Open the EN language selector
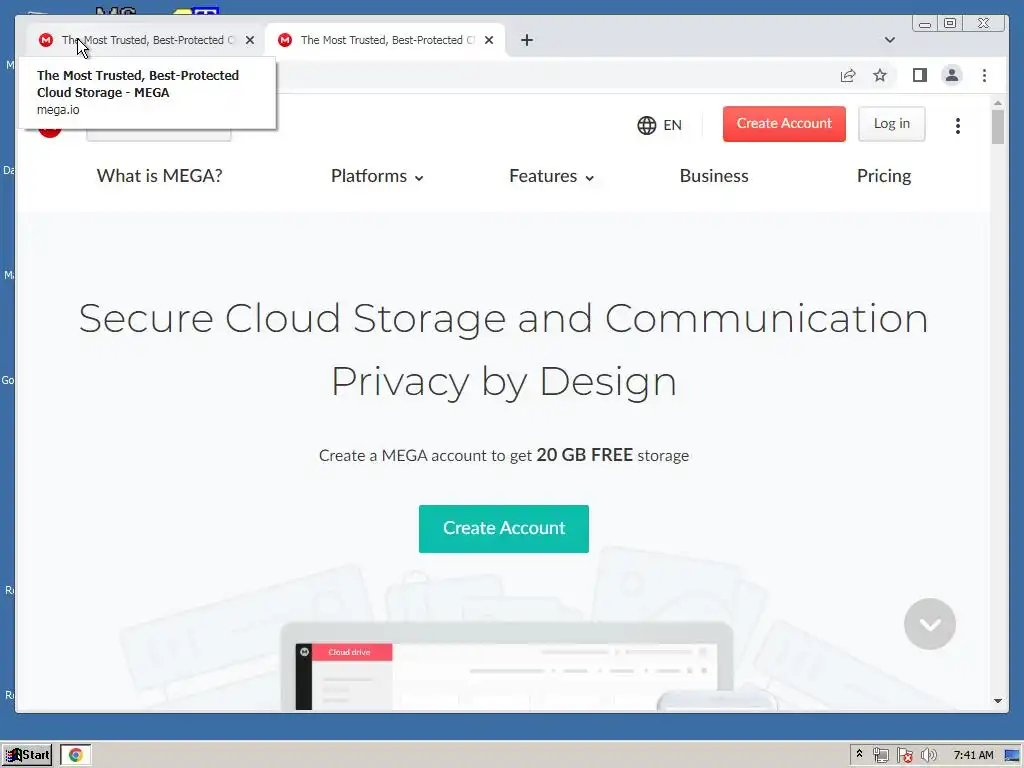Image resolution: width=1024 pixels, height=768 pixels. (x=660, y=125)
